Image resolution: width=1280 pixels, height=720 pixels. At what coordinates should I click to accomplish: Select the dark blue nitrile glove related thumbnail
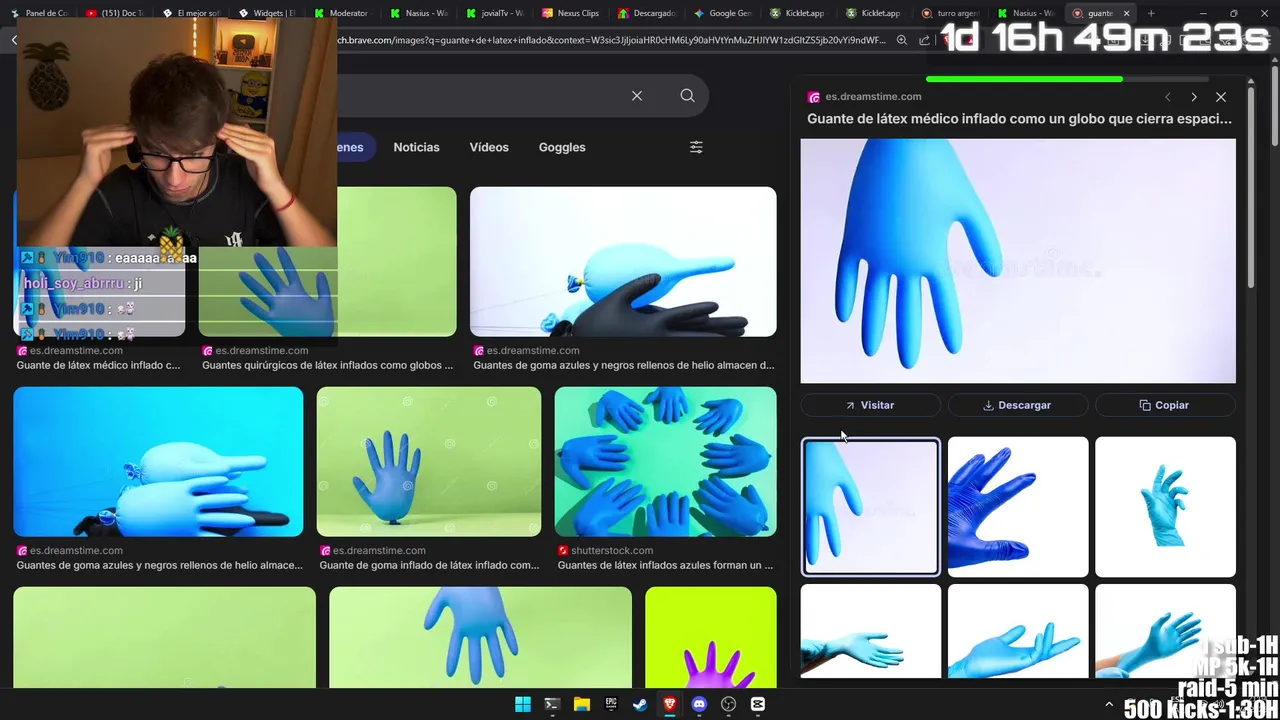(x=1018, y=507)
